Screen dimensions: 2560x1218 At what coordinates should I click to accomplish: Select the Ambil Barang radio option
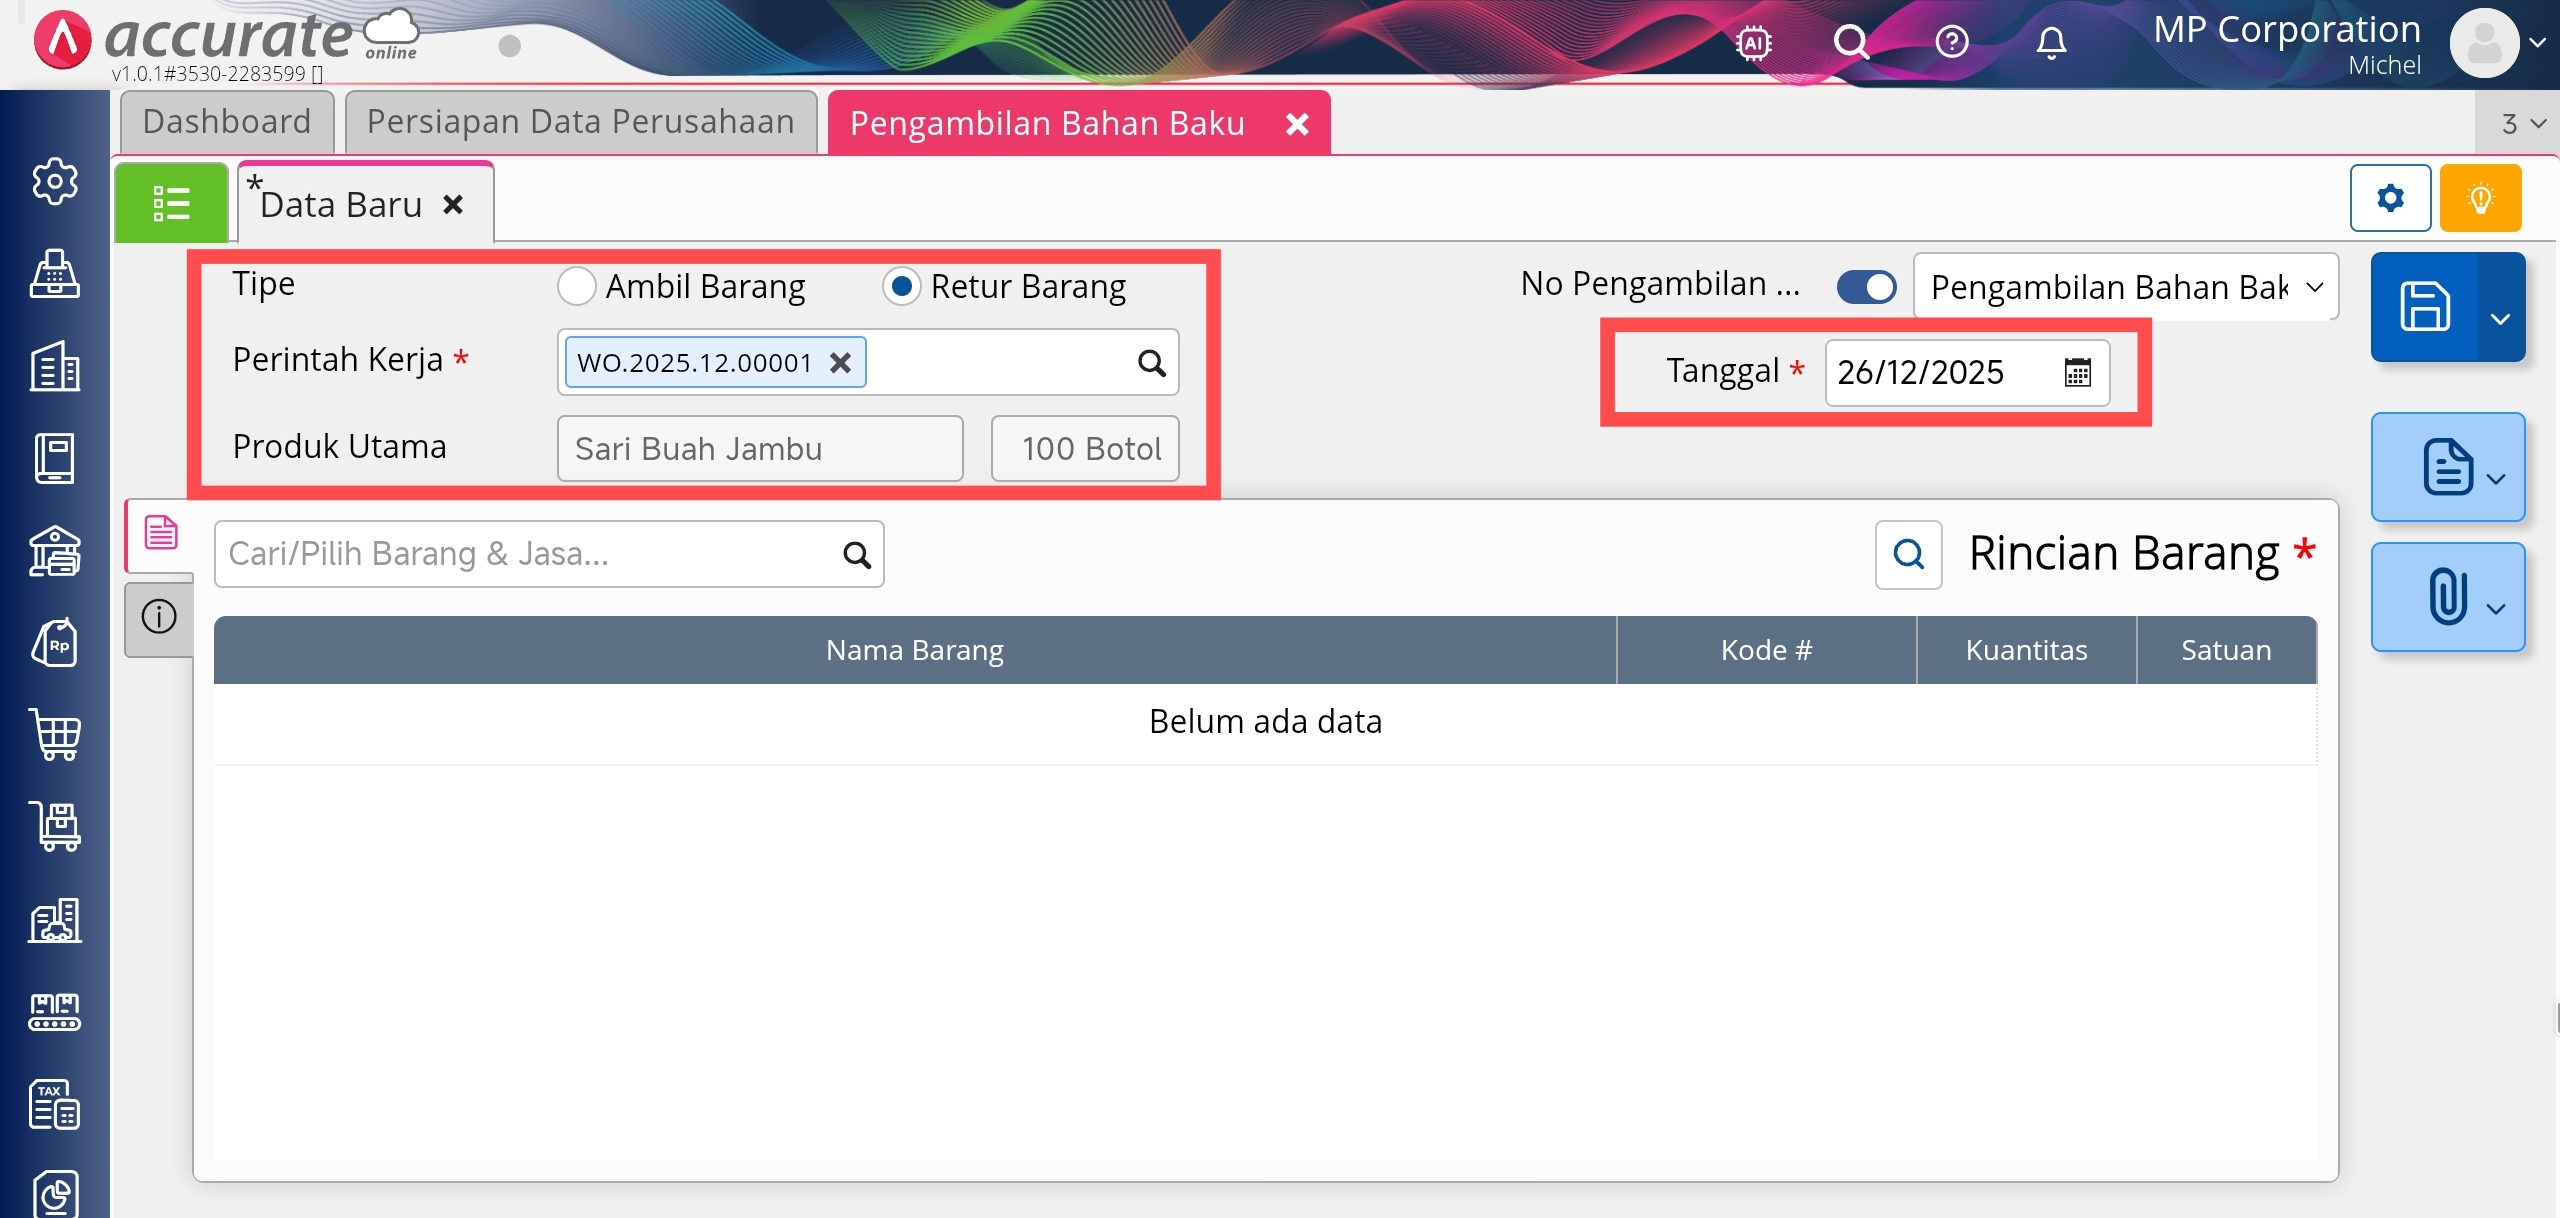pos(577,286)
